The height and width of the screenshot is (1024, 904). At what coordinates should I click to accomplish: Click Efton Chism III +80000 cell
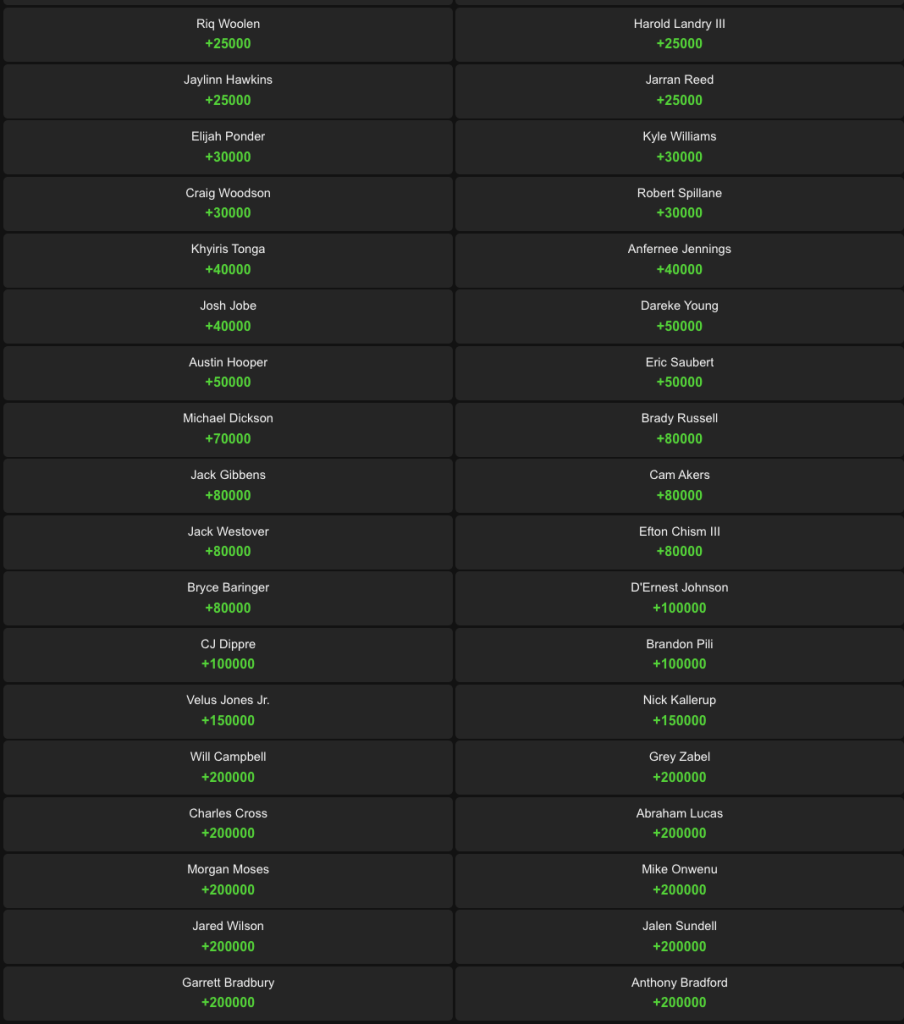[x=679, y=542]
